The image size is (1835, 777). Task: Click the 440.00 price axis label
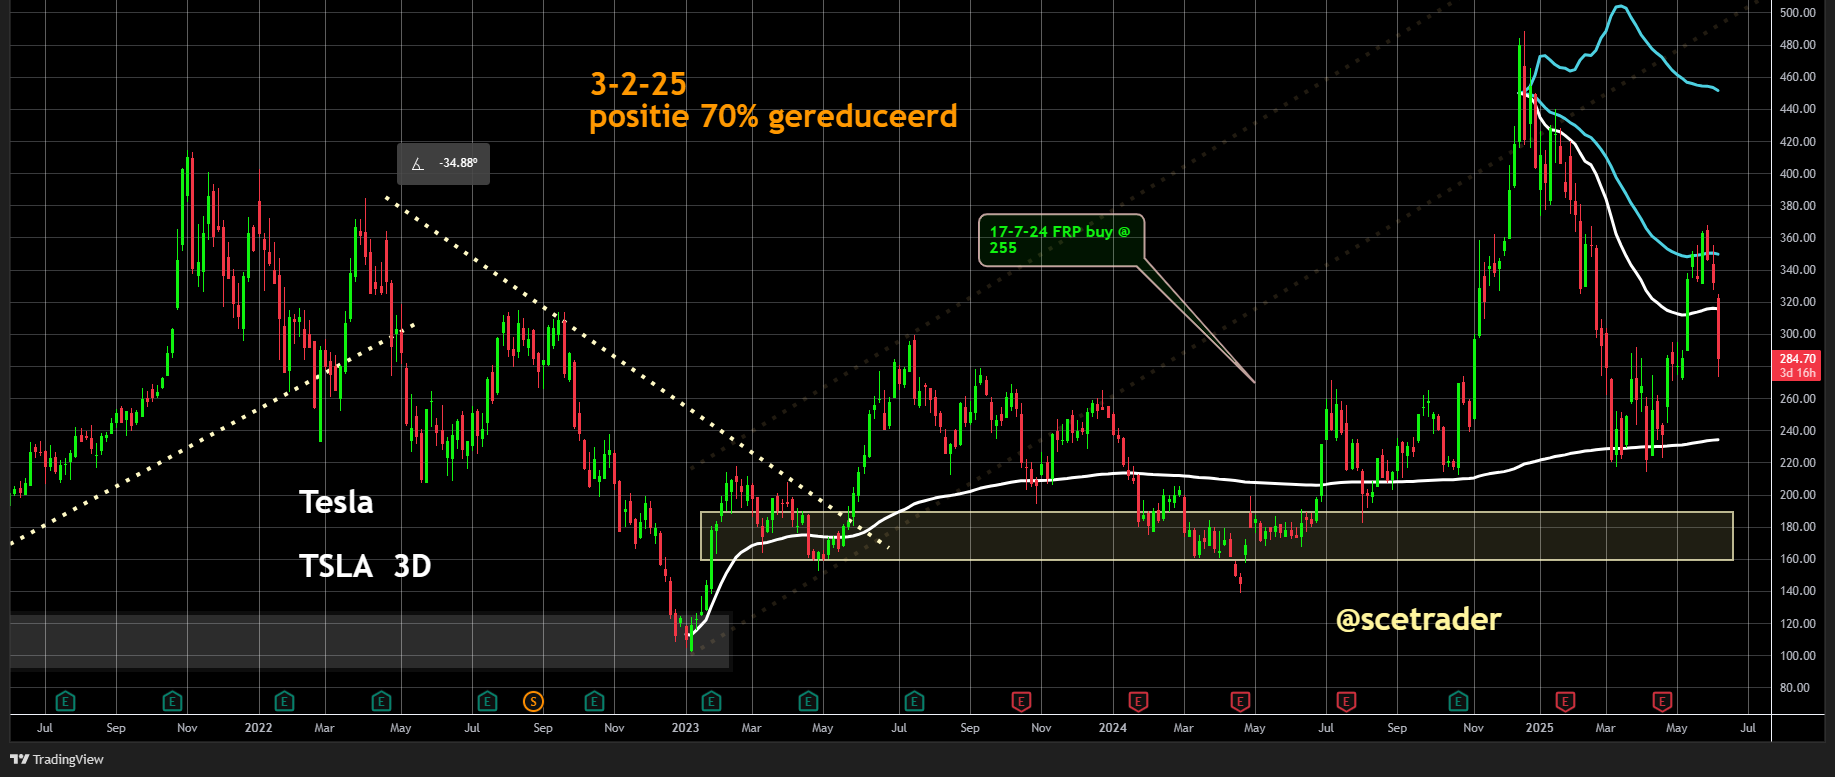[1797, 109]
